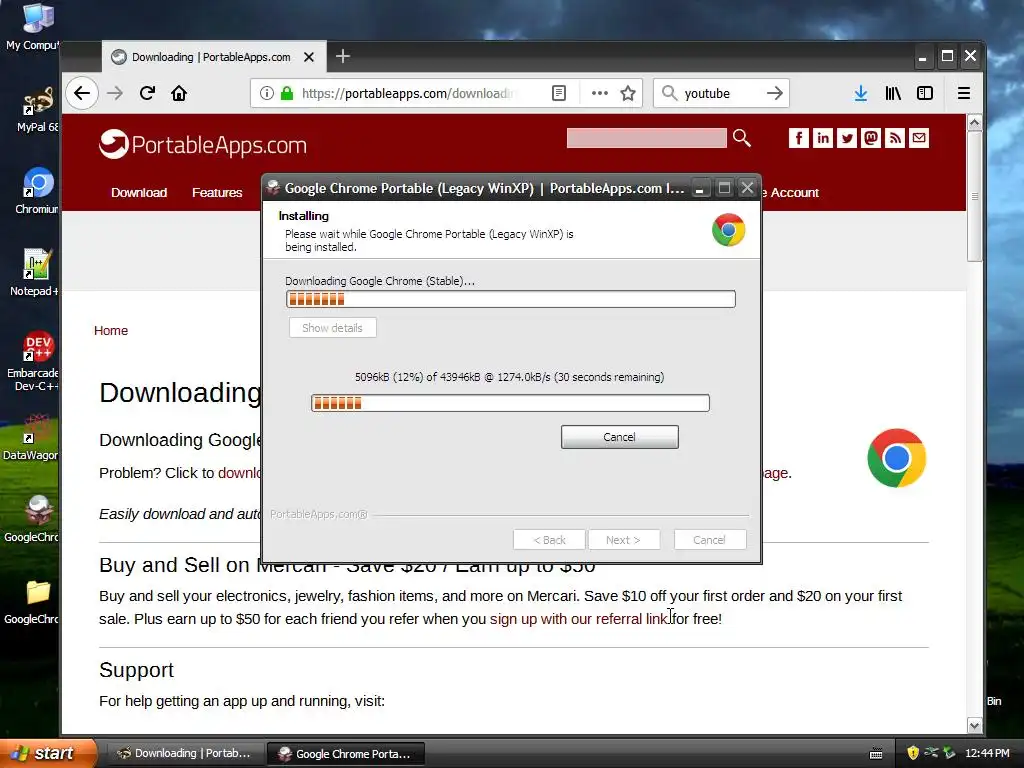Focus the youtube search box
Image resolution: width=1024 pixels, height=768 pixels.
pos(721,93)
